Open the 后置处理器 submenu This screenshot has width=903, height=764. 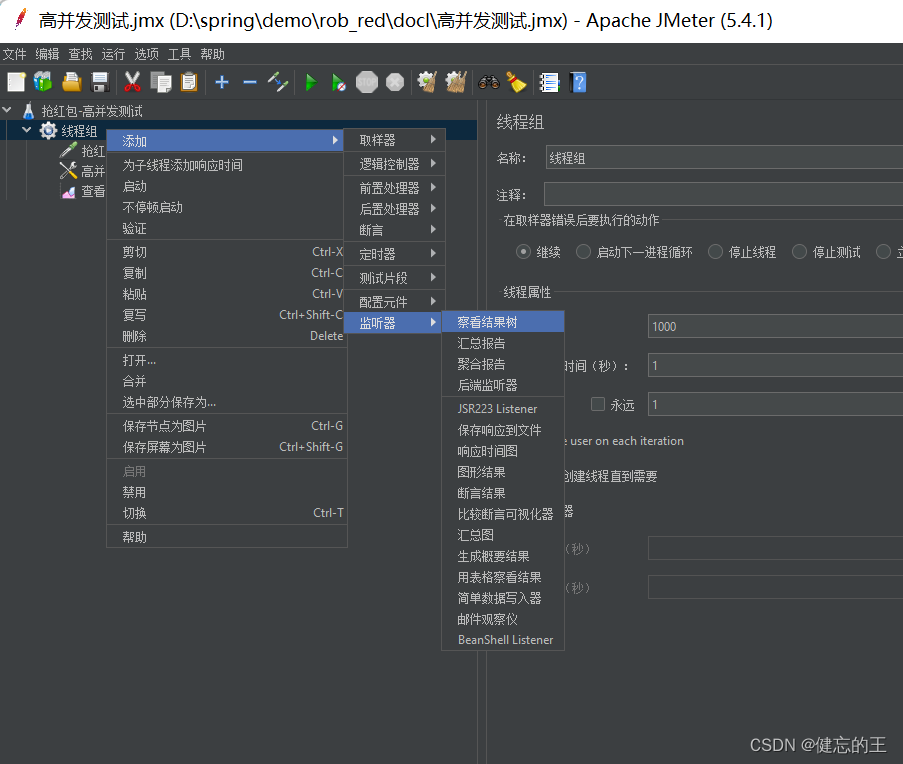[394, 208]
